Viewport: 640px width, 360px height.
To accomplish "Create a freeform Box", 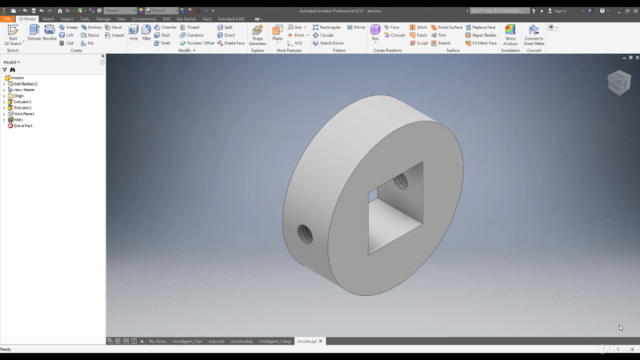I will [x=375, y=33].
